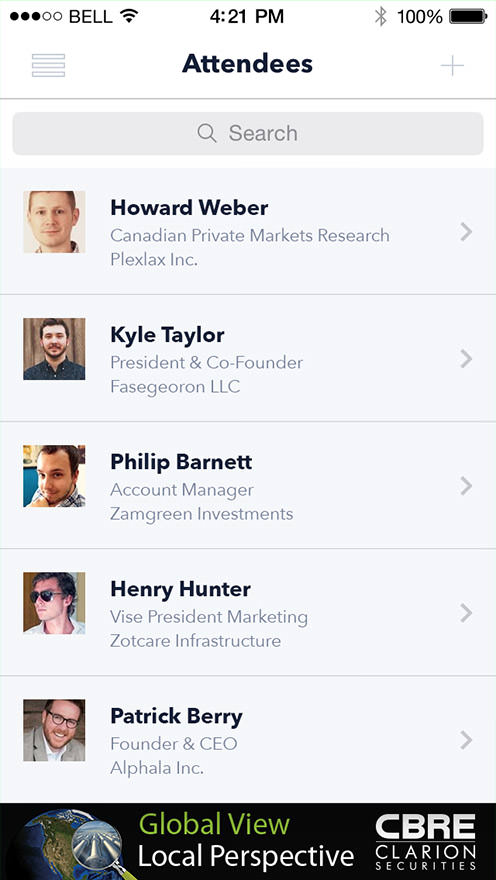The image size is (496, 880).
Task: Click the Search input field
Action: coord(248,134)
